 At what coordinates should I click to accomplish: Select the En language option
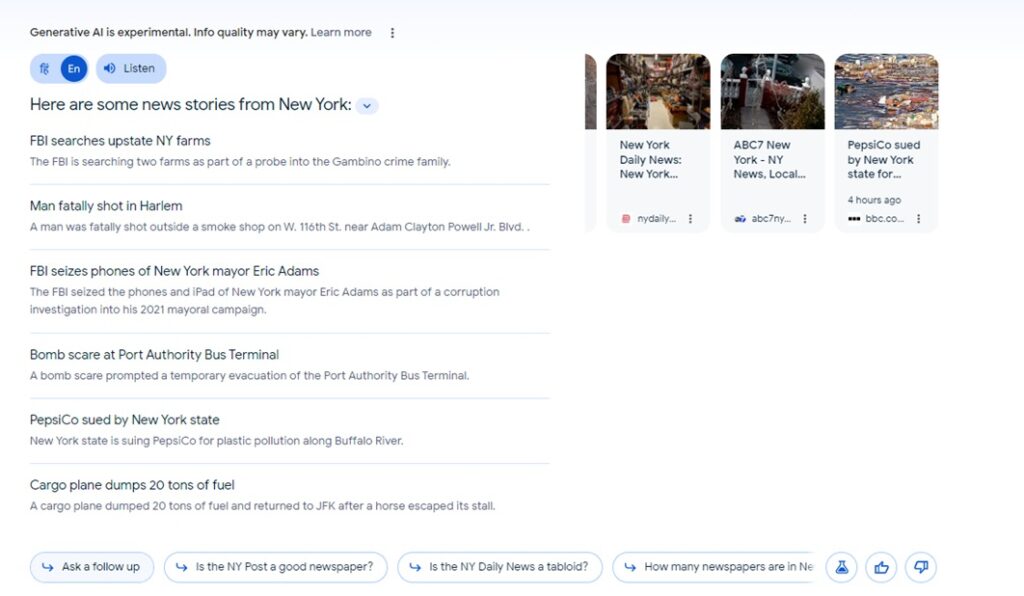74,69
